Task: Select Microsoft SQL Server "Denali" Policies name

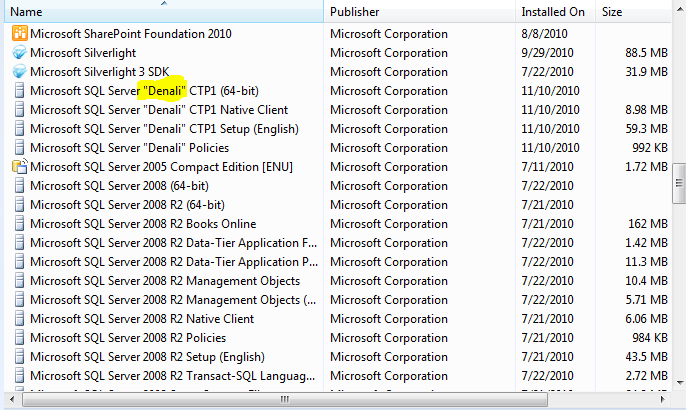Action: coord(130,148)
